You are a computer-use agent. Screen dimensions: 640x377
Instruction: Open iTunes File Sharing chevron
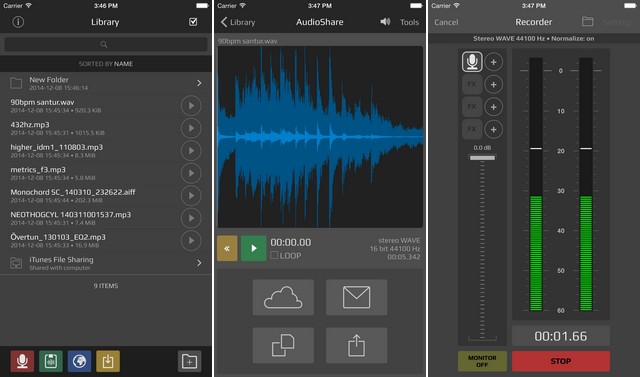[199, 263]
